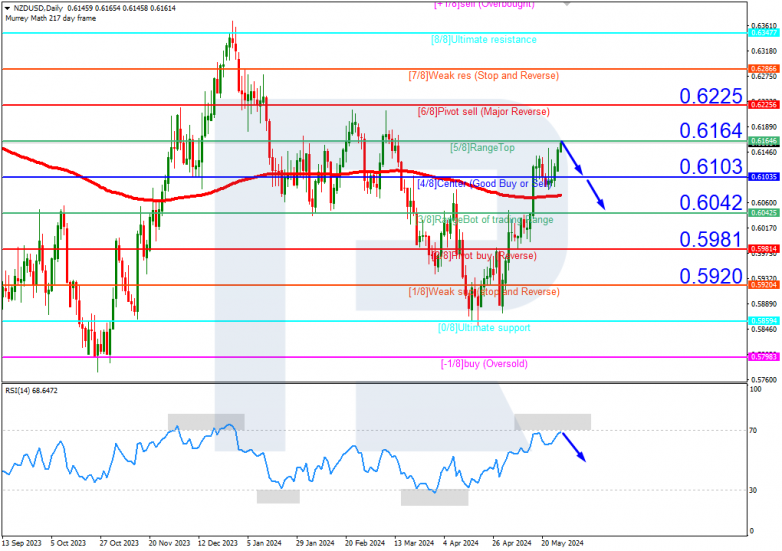Image resolution: width=782 pixels, height=551 pixels.
Task: Select the NZDUSD,Daily chart title text
Action: [x=38, y=8]
